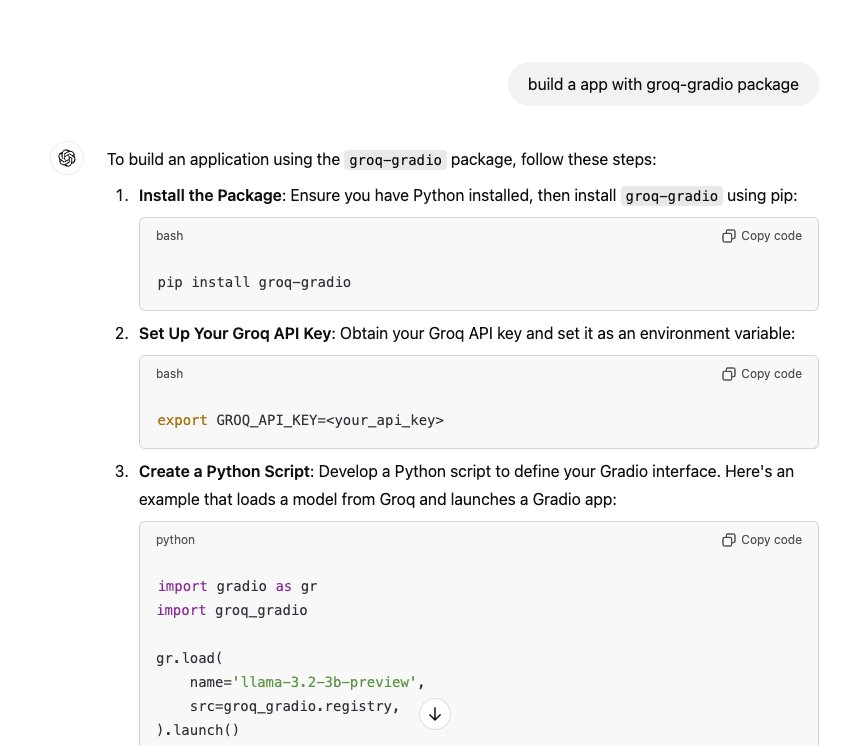The width and height of the screenshot is (848, 746).
Task: Click the 'import gradio as gr' line
Action: click(x=237, y=586)
